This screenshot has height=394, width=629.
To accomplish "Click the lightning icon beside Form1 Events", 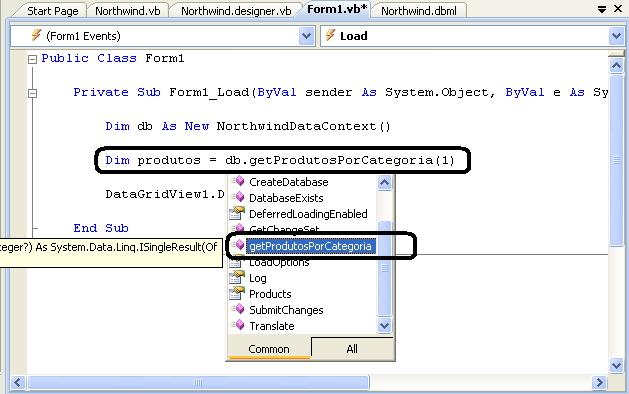I will coord(36,35).
